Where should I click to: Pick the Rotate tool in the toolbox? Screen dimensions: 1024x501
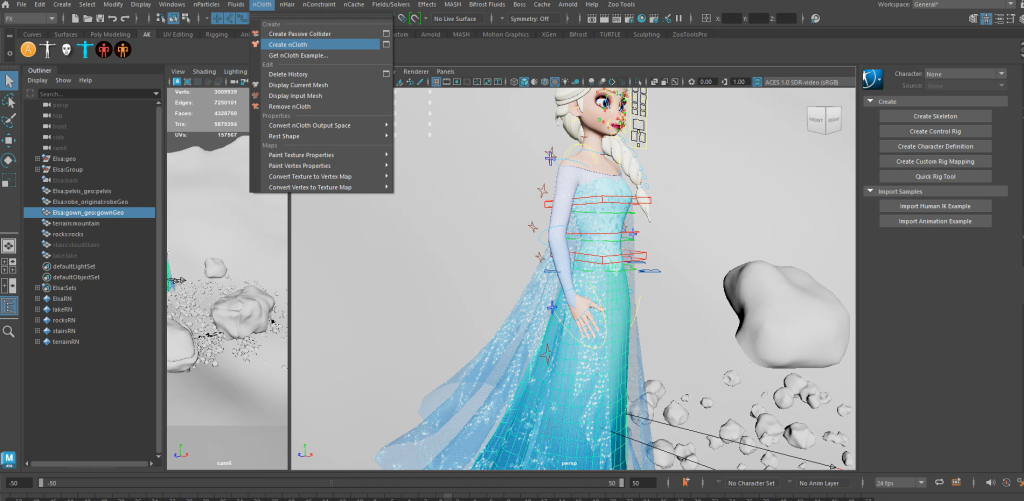click(9, 160)
